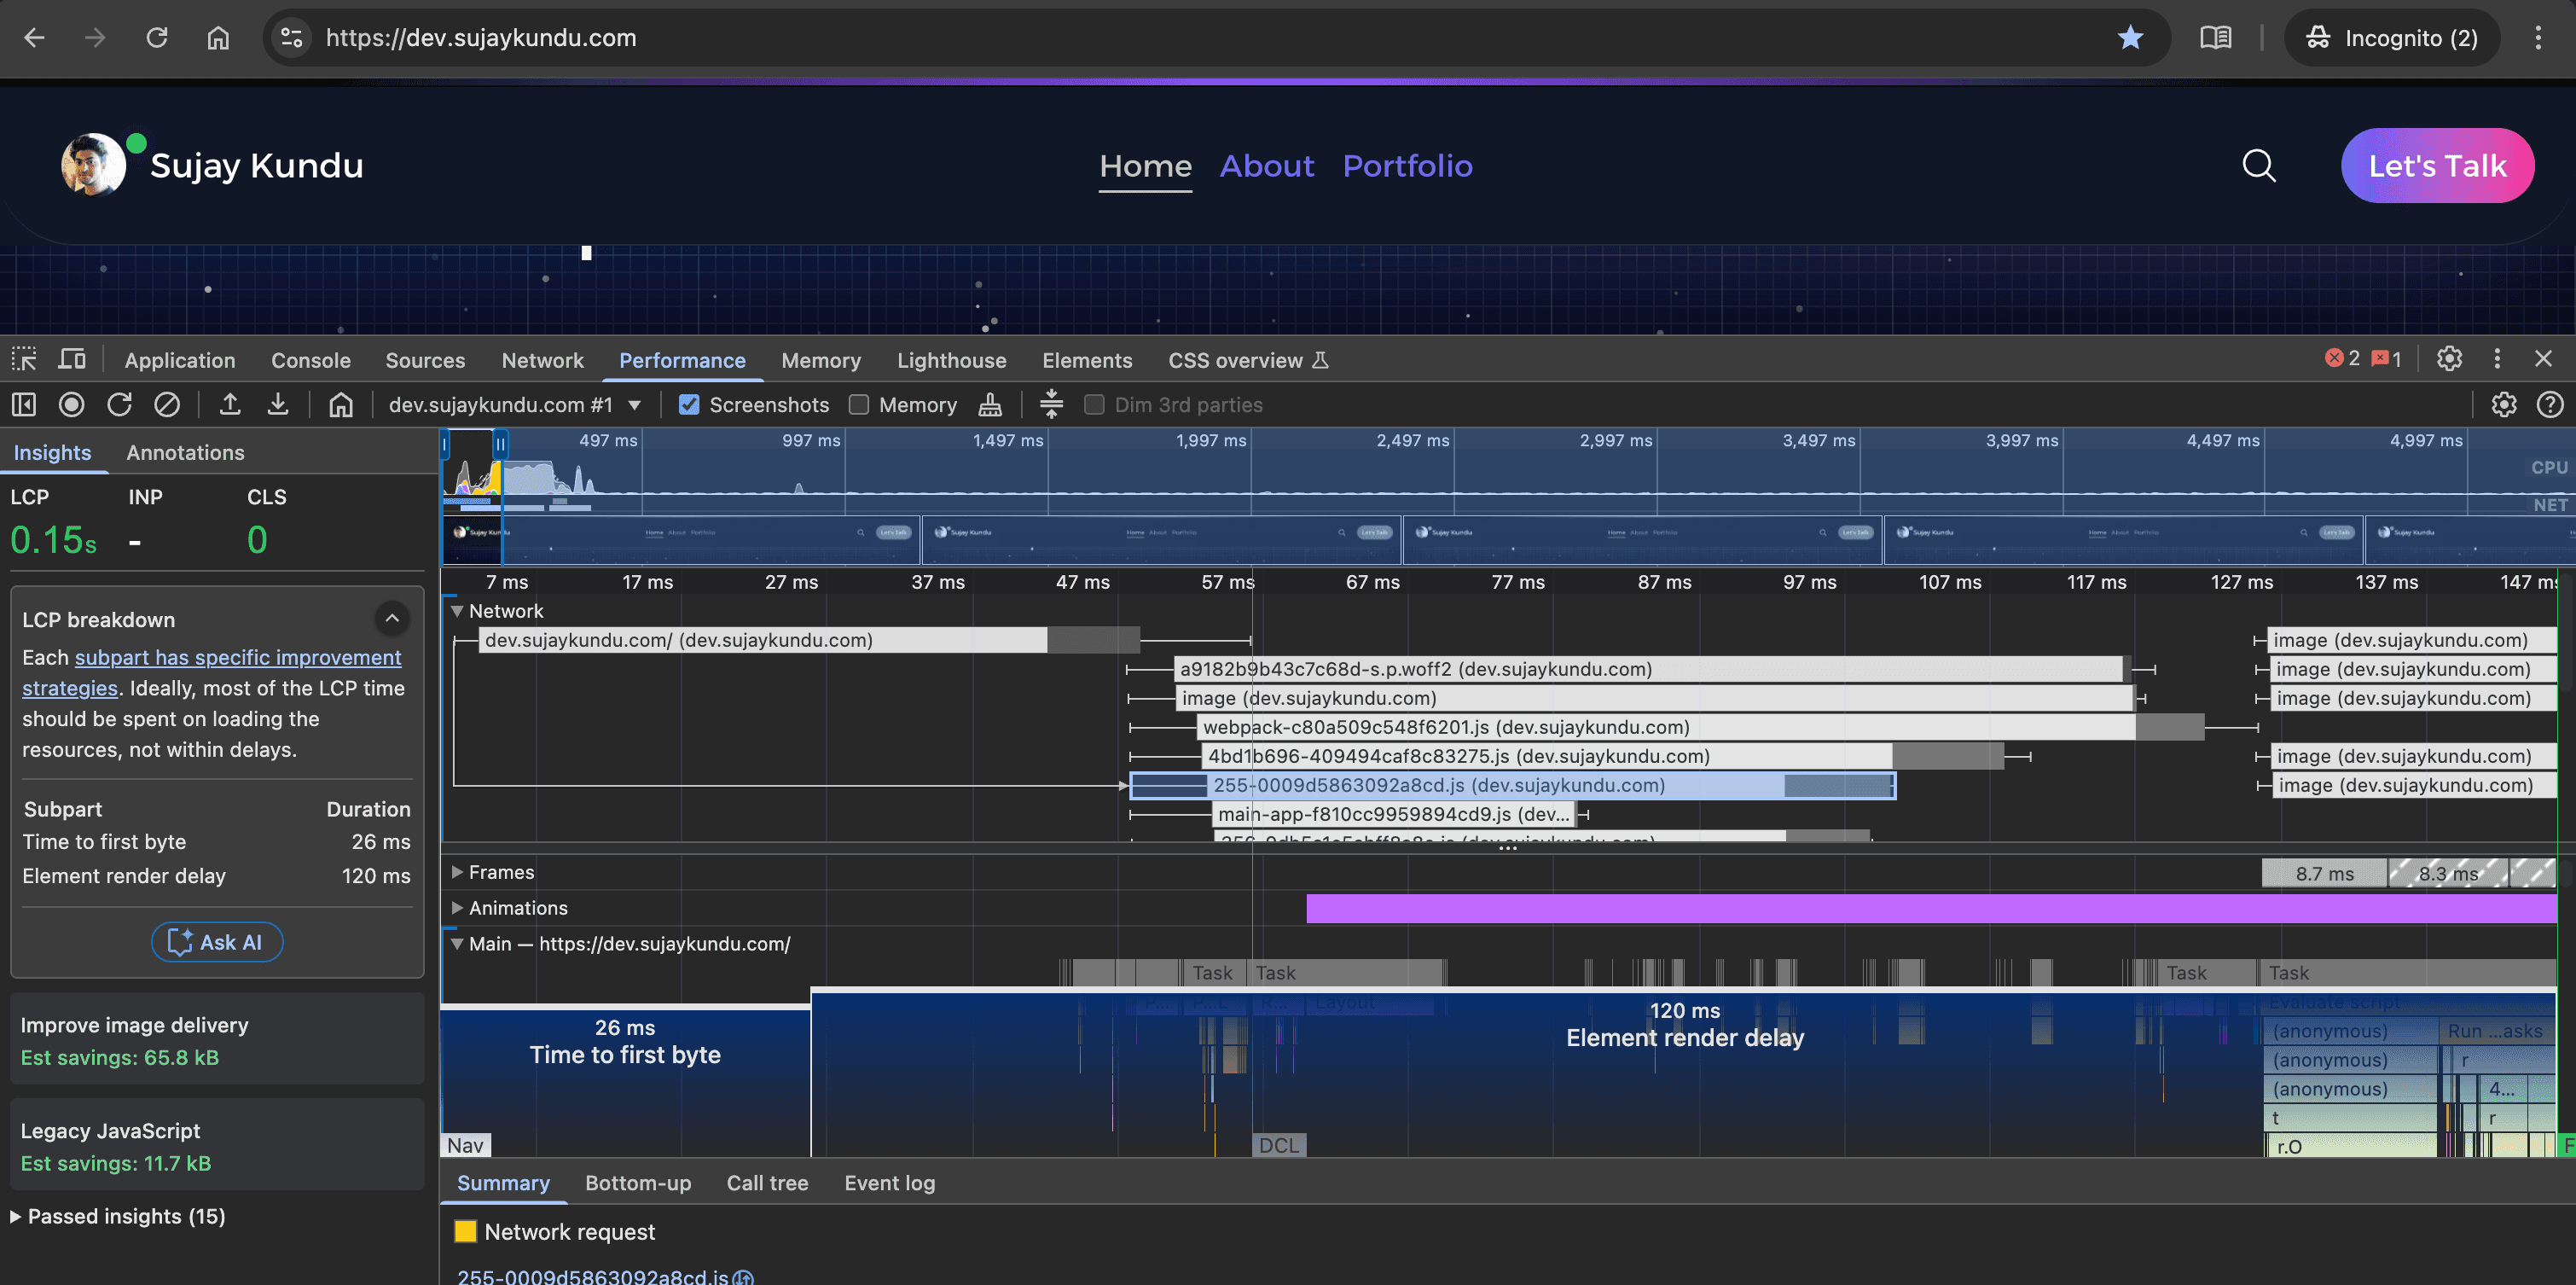Uncheck the Screenshots checkbox
This screenshot has height=1285, width=2576.
pyautogui.click(x=689, y=404)
